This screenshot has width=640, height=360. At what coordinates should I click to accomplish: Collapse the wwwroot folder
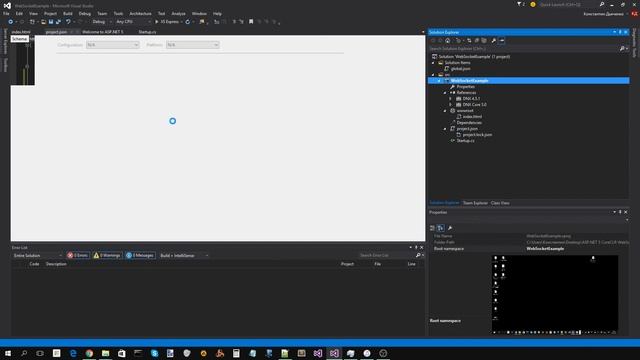tap(445, 111)
